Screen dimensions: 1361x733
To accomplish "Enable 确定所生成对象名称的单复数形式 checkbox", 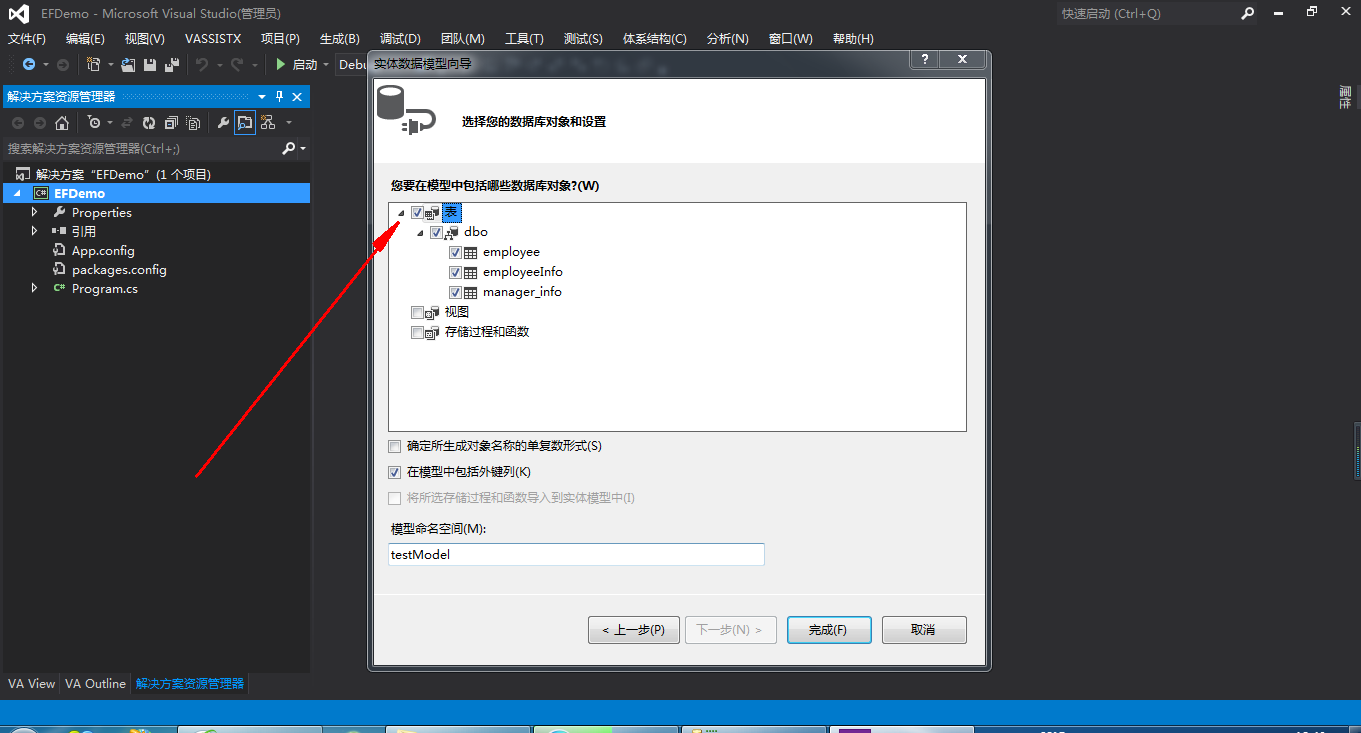I will click(394, 446).
